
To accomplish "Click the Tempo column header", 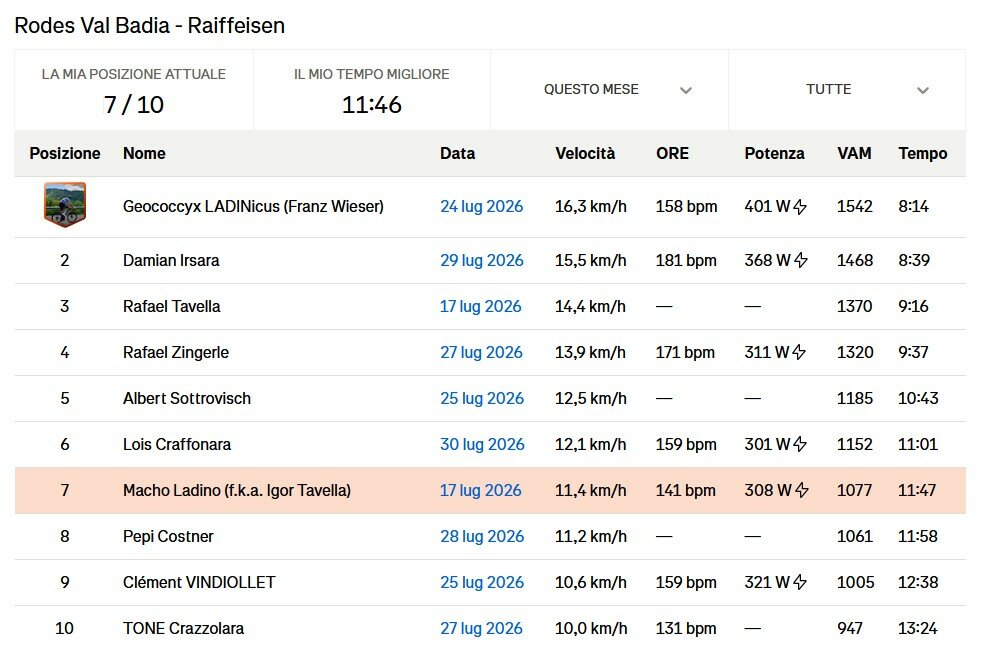I will pos(922,154).
